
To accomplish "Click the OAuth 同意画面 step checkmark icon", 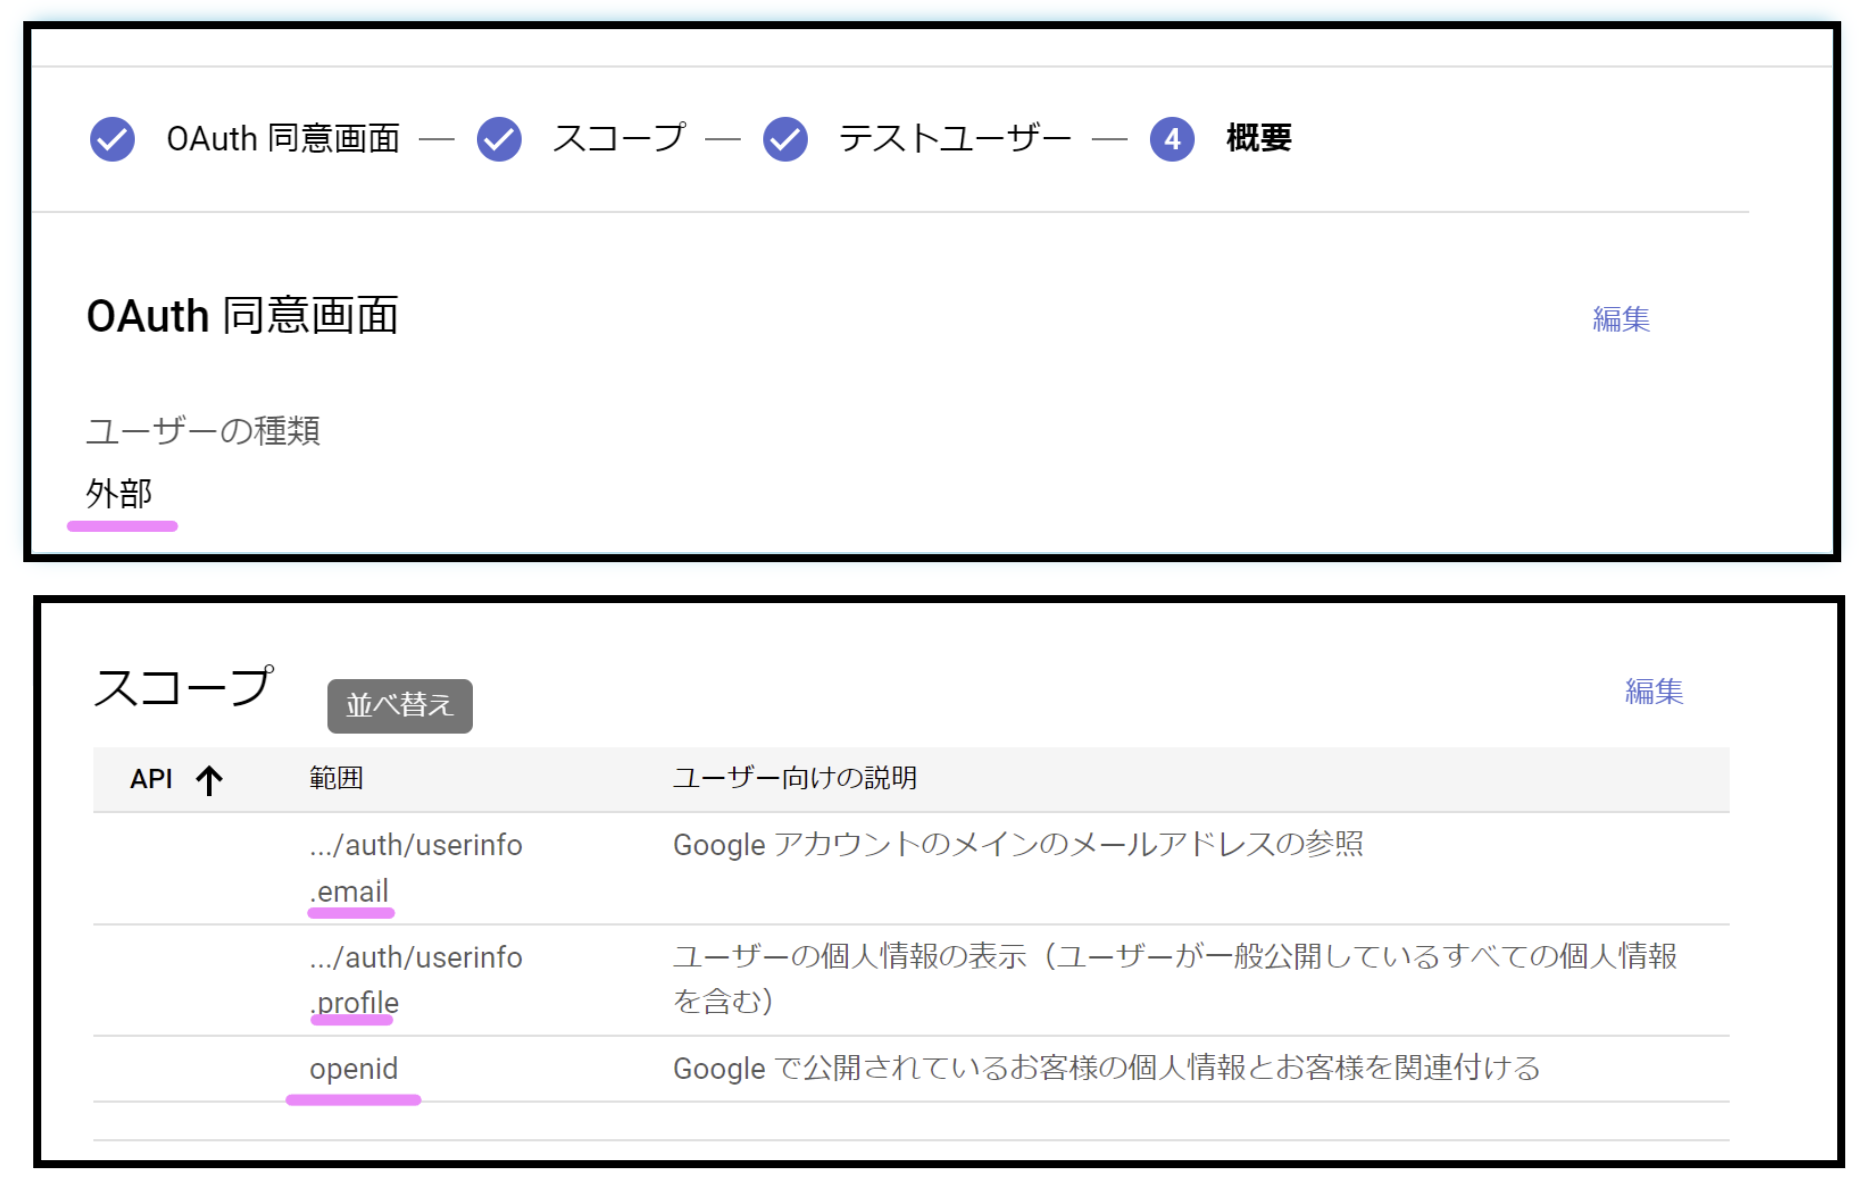I will 112,139.
